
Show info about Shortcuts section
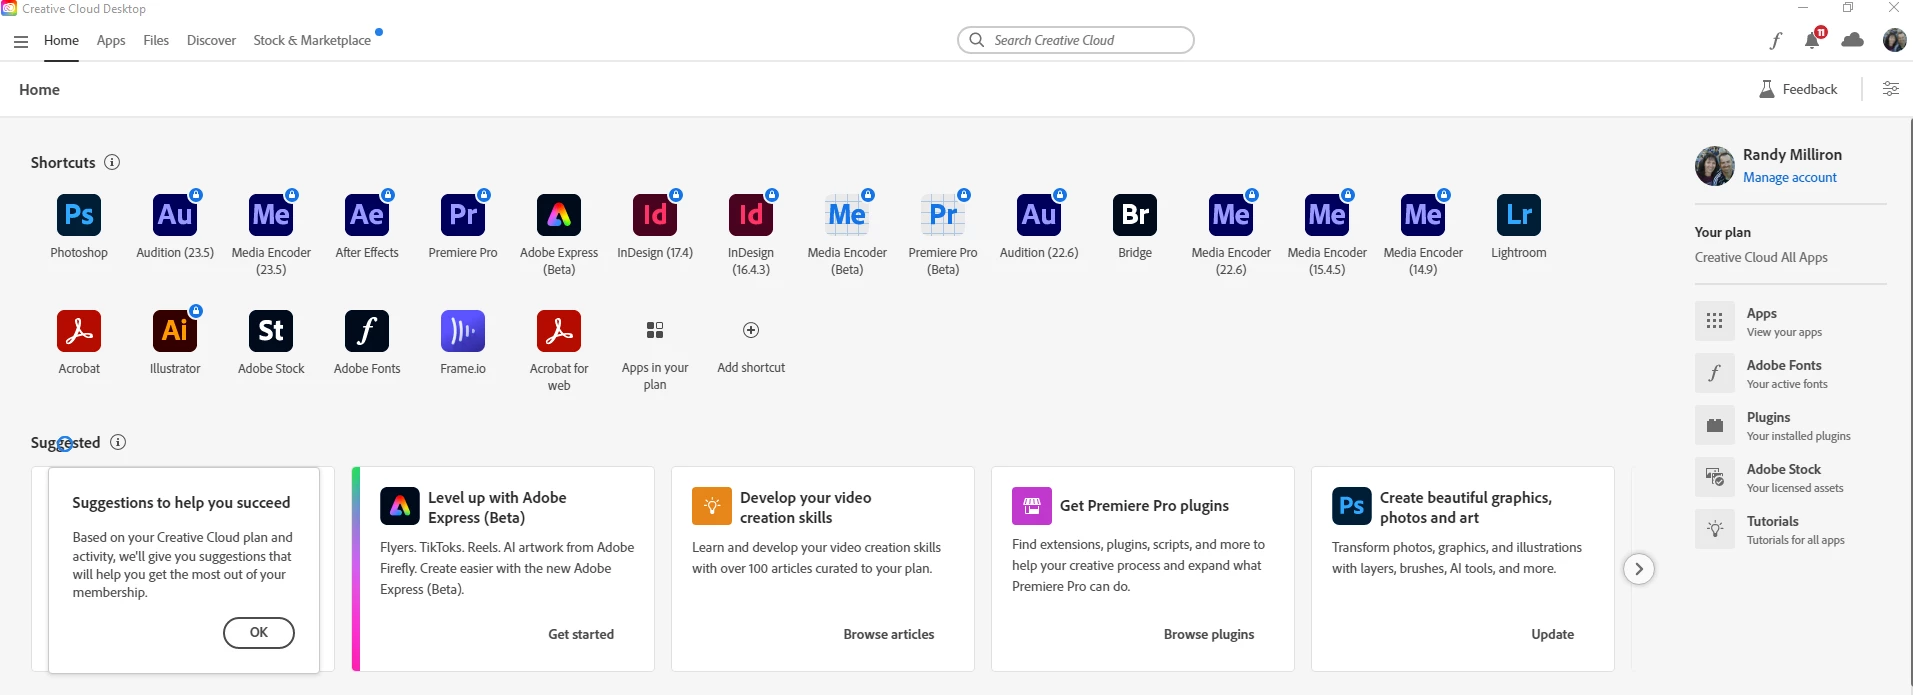tap(112, 162)
